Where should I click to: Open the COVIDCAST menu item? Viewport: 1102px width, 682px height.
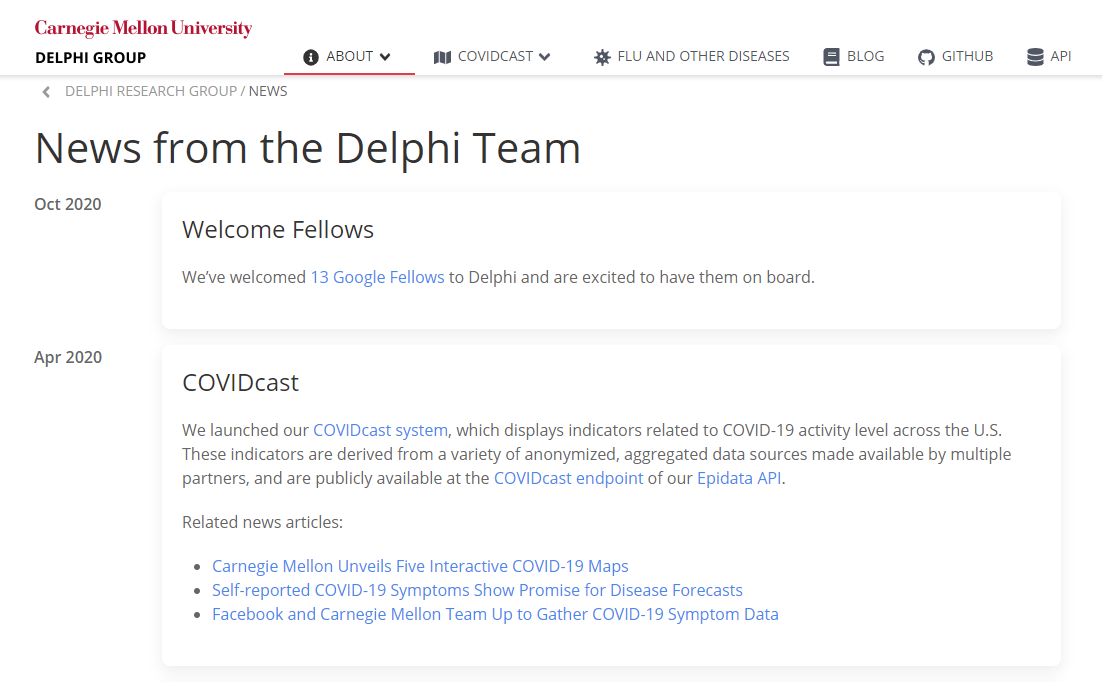click(x=495, y=56)
